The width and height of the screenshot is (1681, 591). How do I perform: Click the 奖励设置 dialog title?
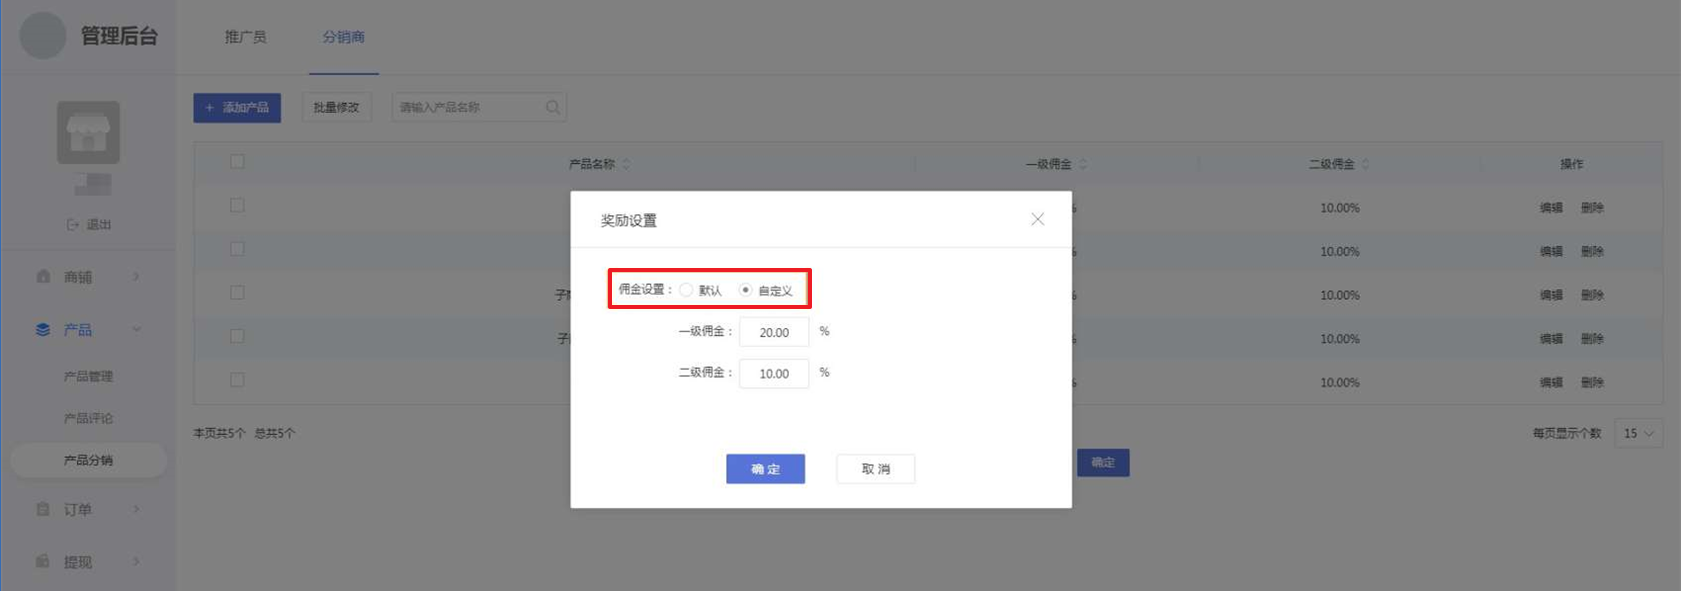point(628,221)
